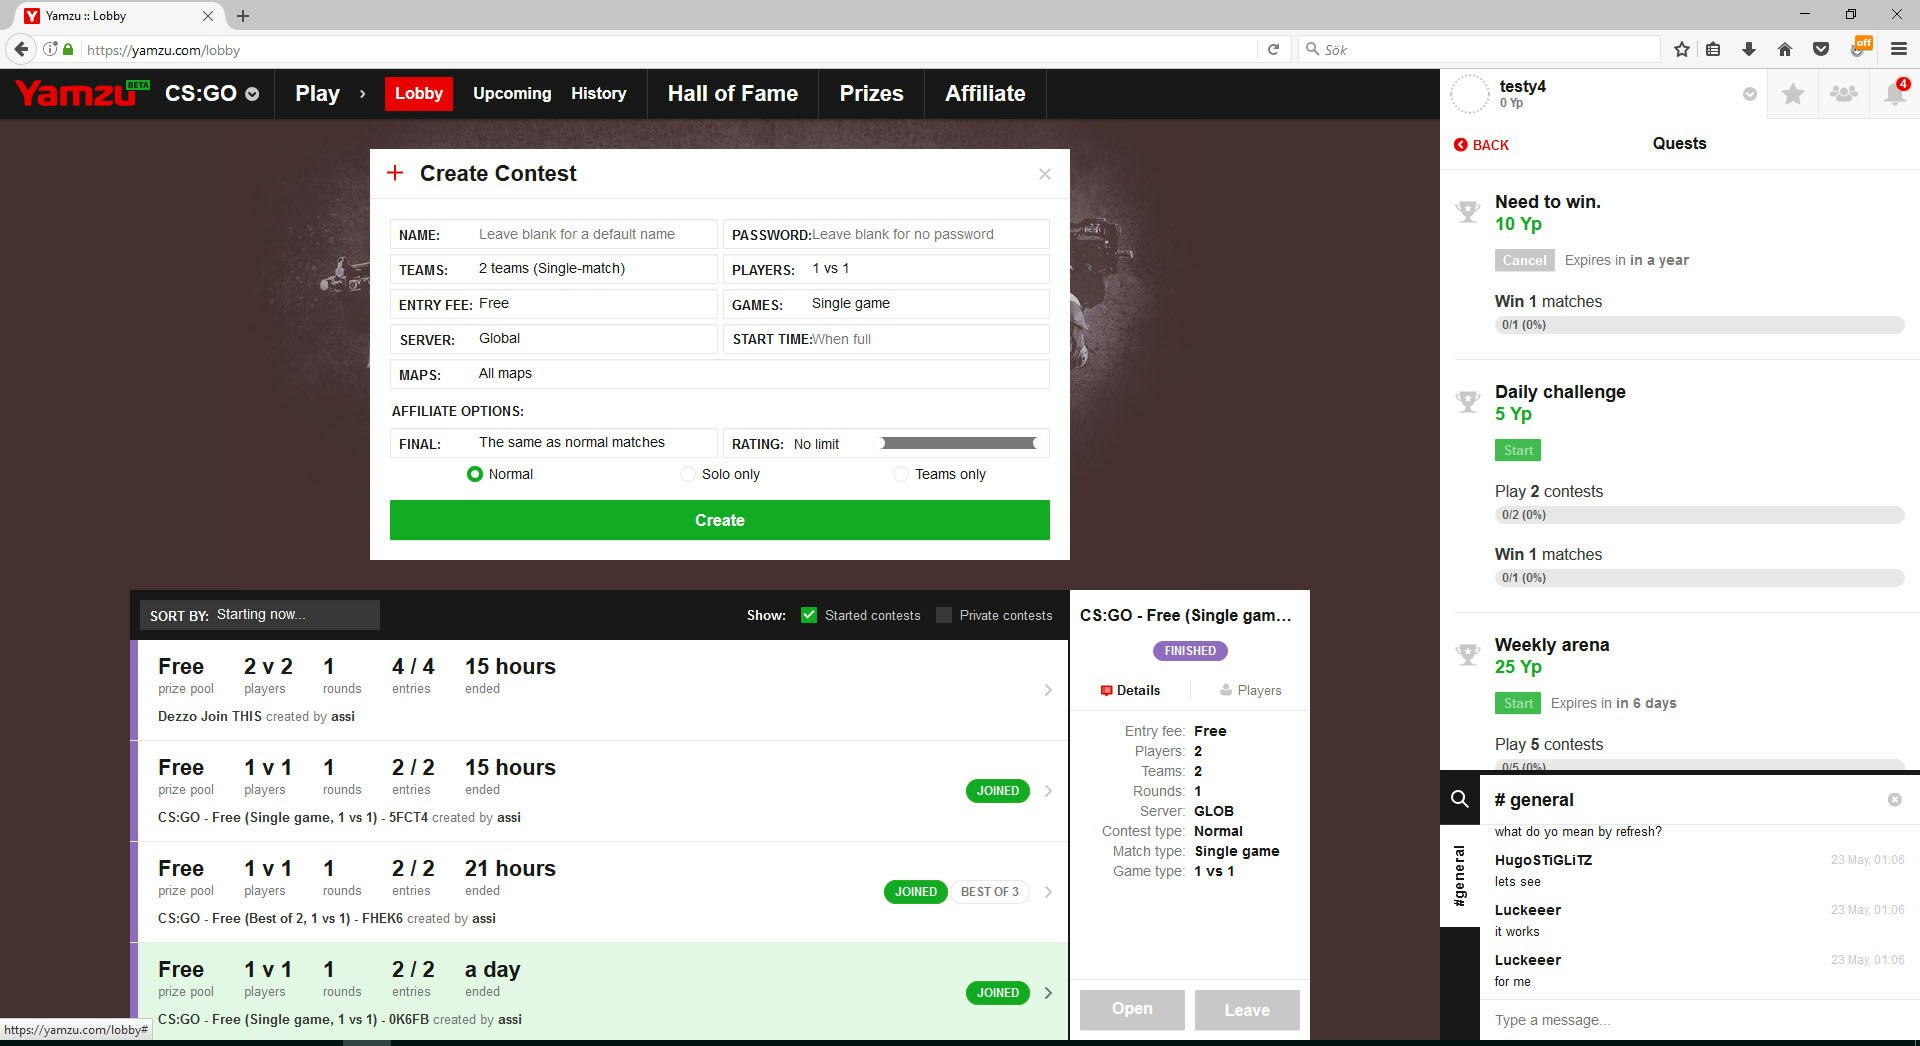Viewport: 1920px width, 1046px height.
Task: Open the SORT BY Starting now dropdown
Action: 260,615
